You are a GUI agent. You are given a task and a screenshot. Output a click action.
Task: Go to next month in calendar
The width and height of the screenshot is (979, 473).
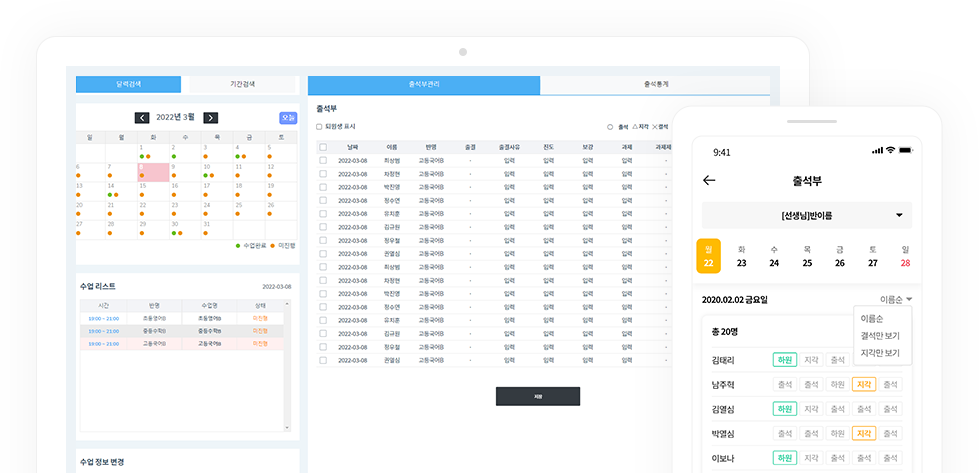(x=210, y=117)
